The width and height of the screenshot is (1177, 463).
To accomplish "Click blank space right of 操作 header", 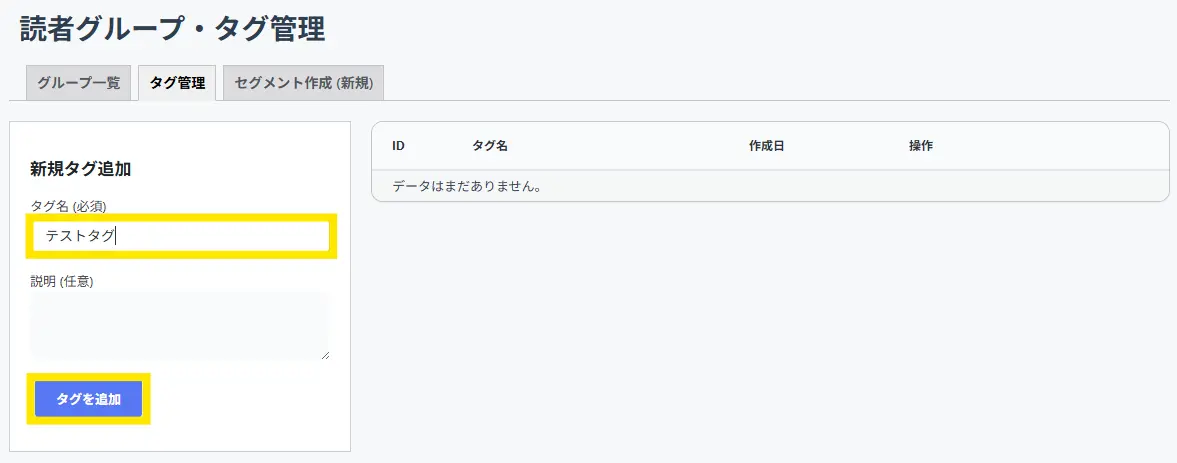I will pyautogui.click(x=1050, y=146).
